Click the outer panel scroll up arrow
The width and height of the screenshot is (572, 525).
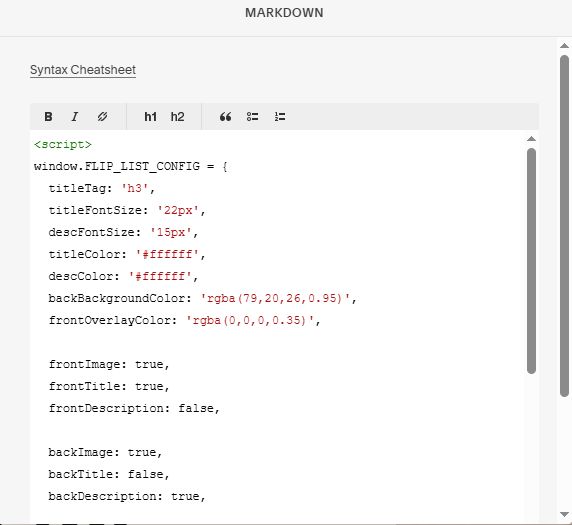(564, 46)
